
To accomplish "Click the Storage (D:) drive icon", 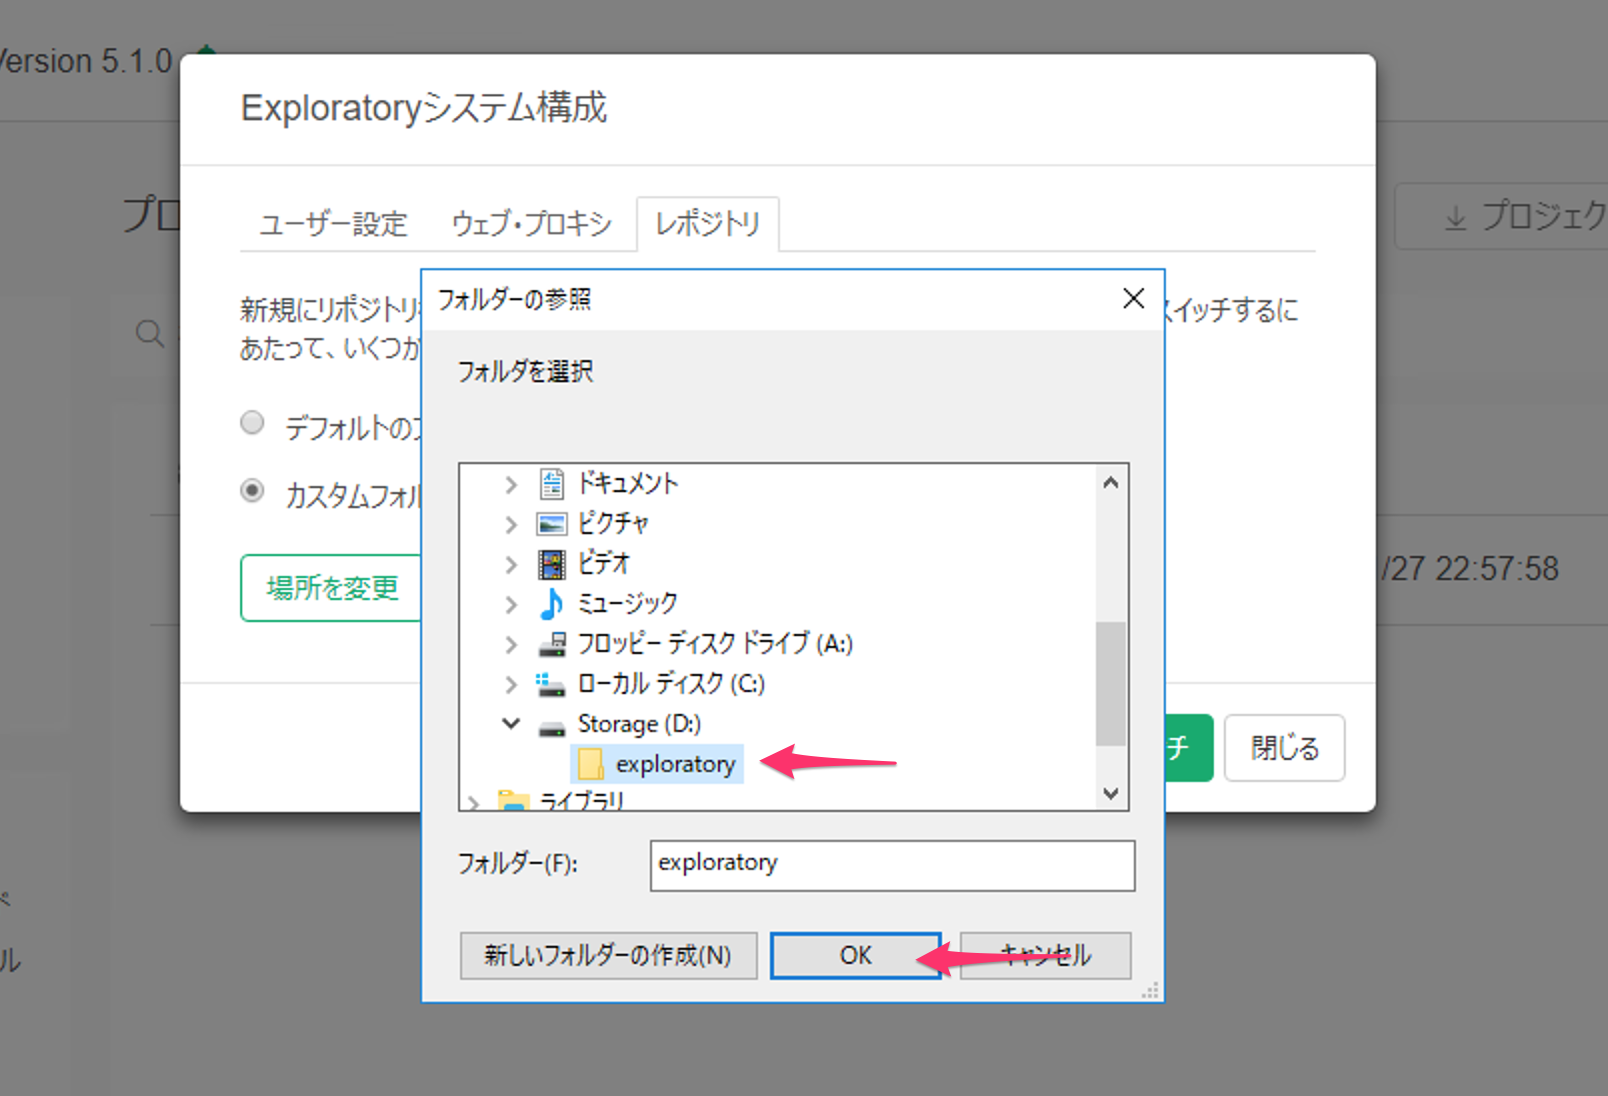I will (552, 727).
